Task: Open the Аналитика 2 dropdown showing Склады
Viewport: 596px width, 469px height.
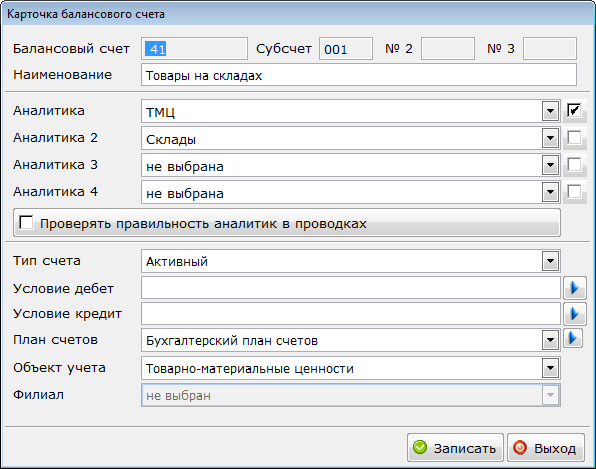Action: [550, 138]
